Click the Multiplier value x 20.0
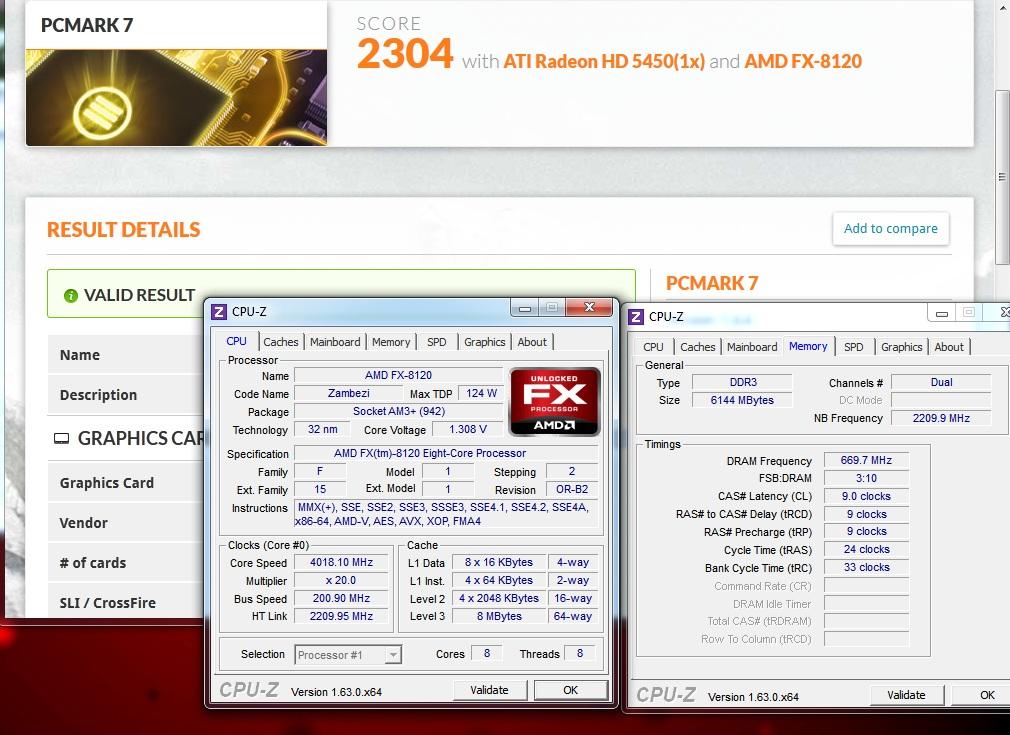The height and width of the screenshot is (735, 1010). (341, 580)
